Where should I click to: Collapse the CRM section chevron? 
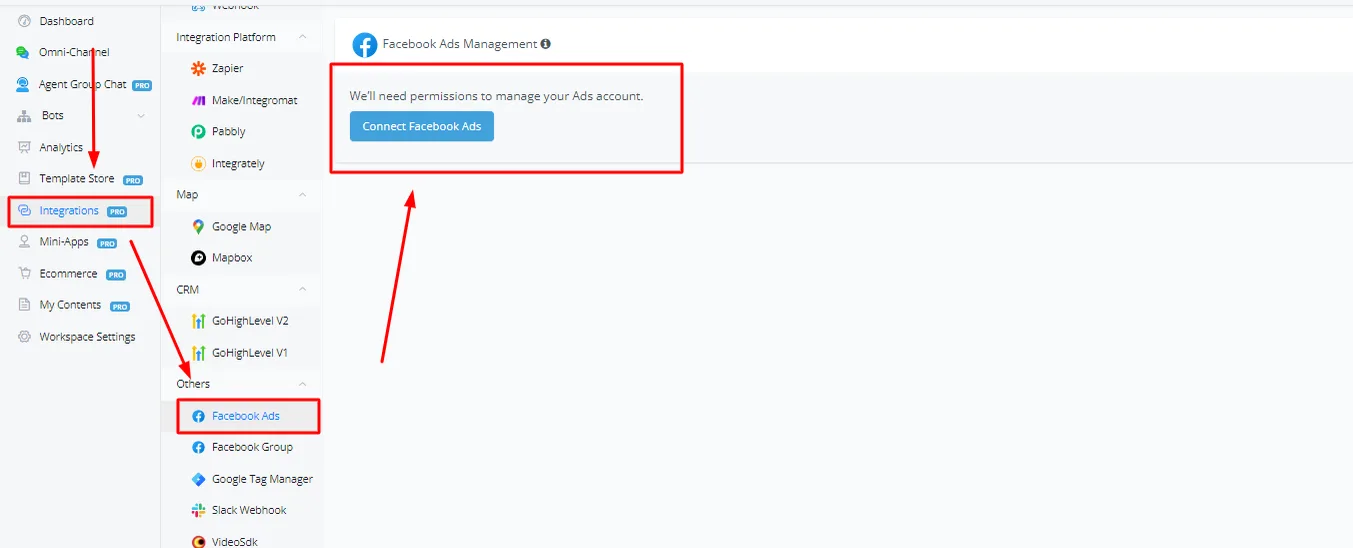point(303,290)
